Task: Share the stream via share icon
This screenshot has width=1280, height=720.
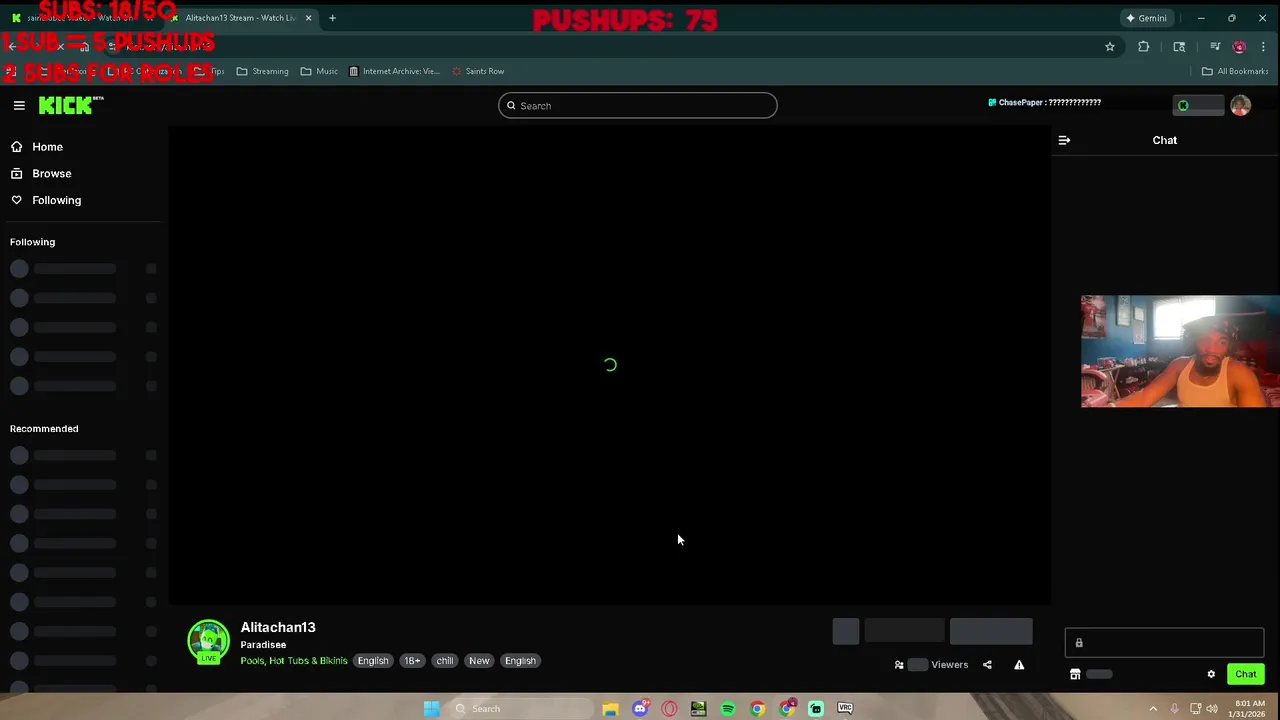Action: click(x=987, y=665)
